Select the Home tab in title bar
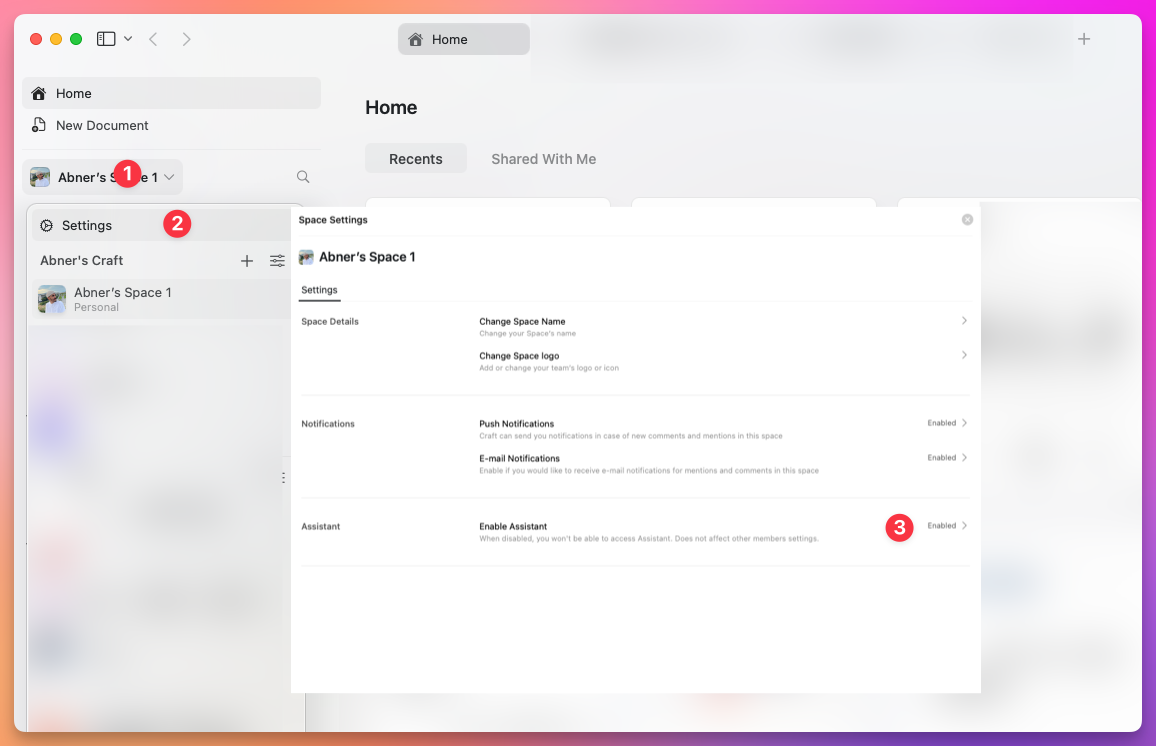This screenshot has width=1156, height=746. [x=464, y=39]
